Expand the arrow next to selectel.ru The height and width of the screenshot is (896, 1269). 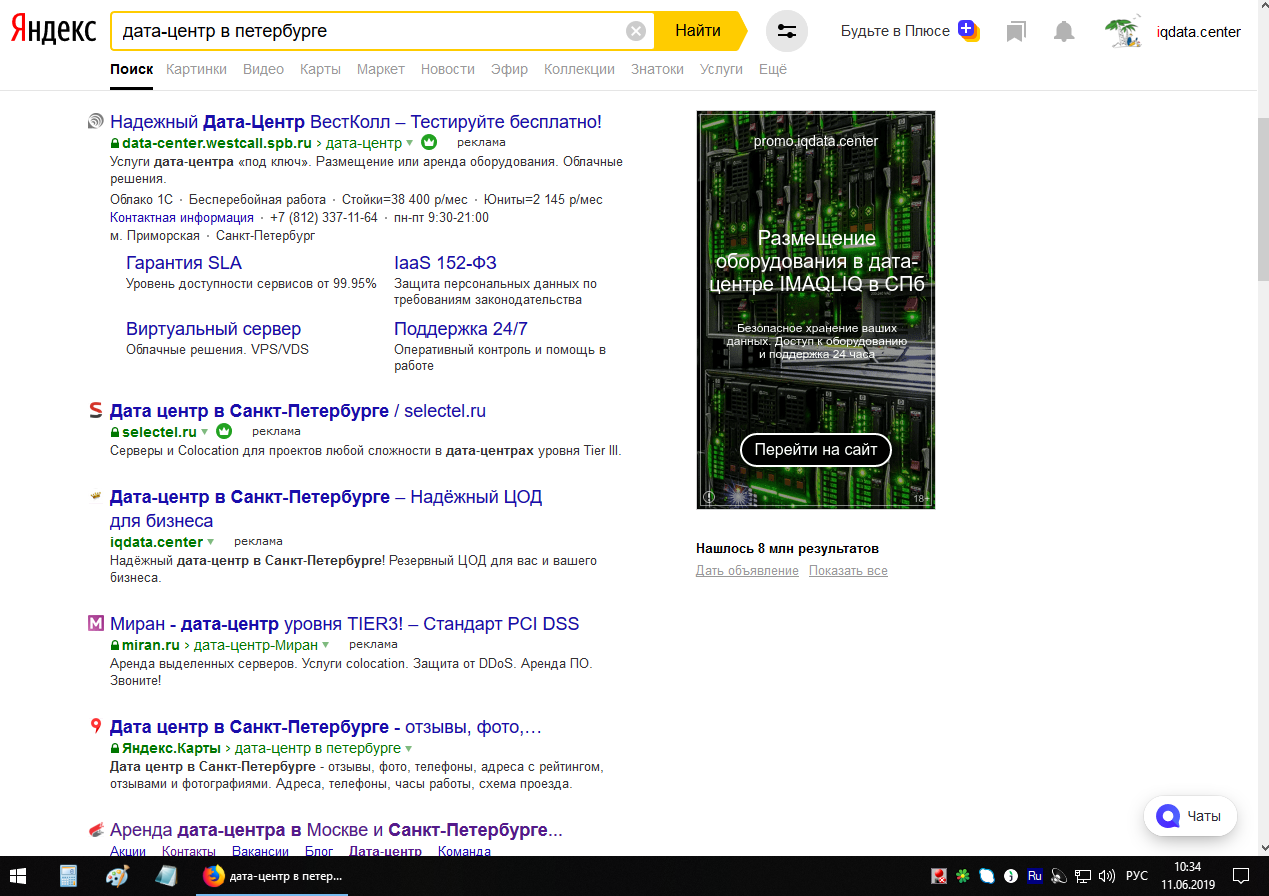click(x=204, y=432)
